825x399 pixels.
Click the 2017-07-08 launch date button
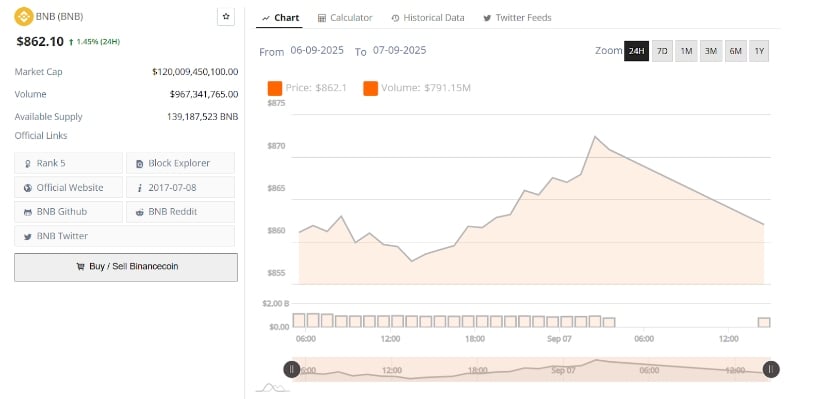[180, 187]
